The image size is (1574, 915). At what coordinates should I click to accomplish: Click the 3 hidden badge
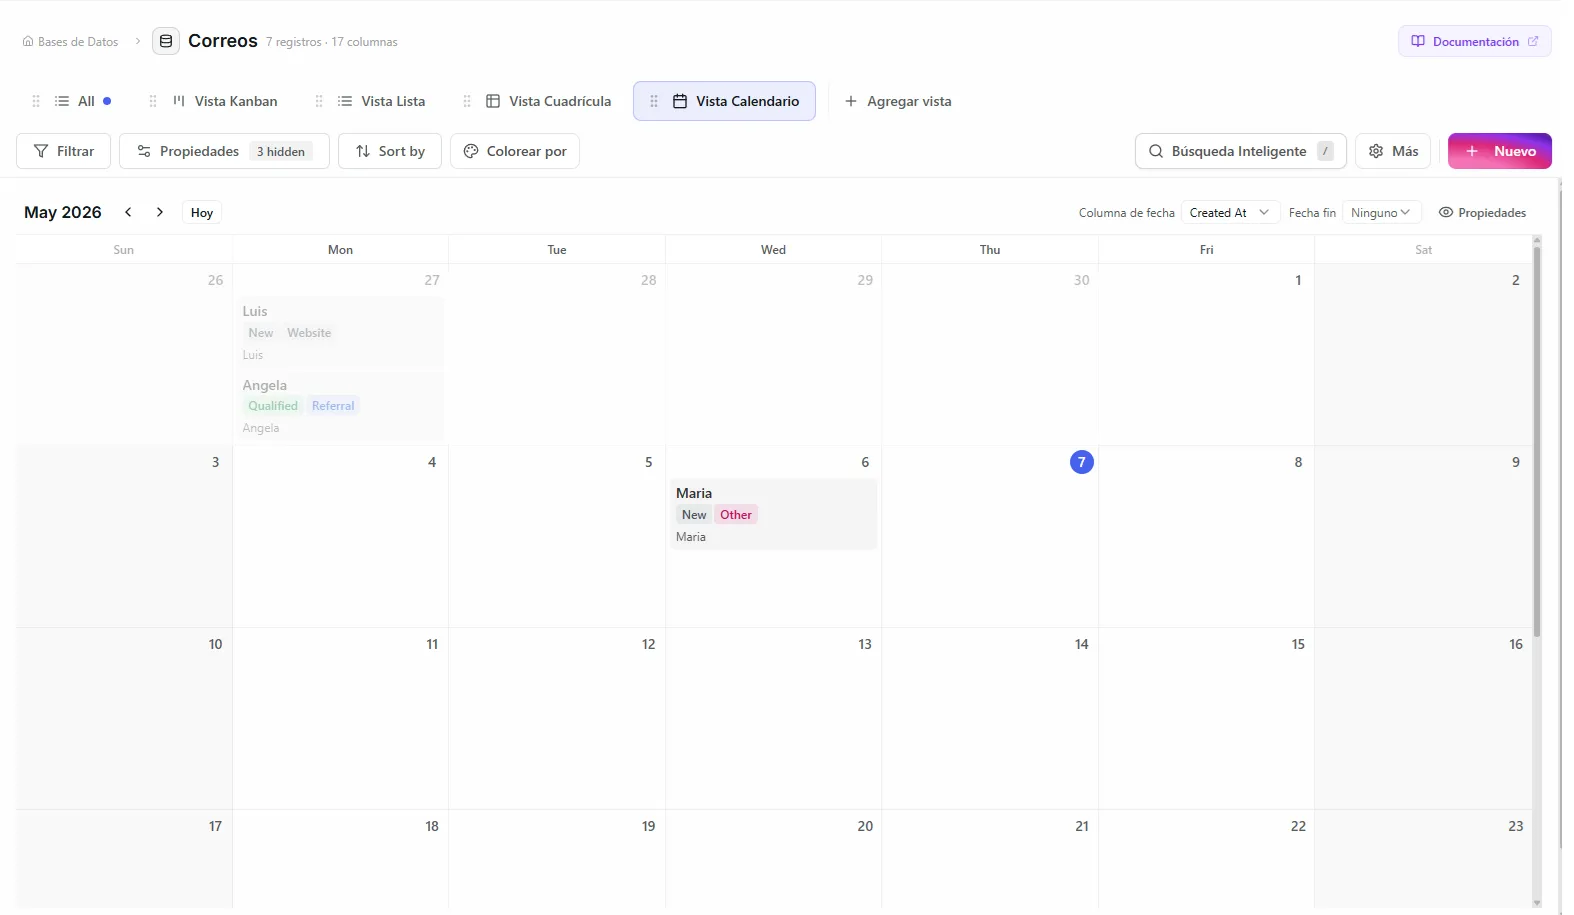point(281,151)
